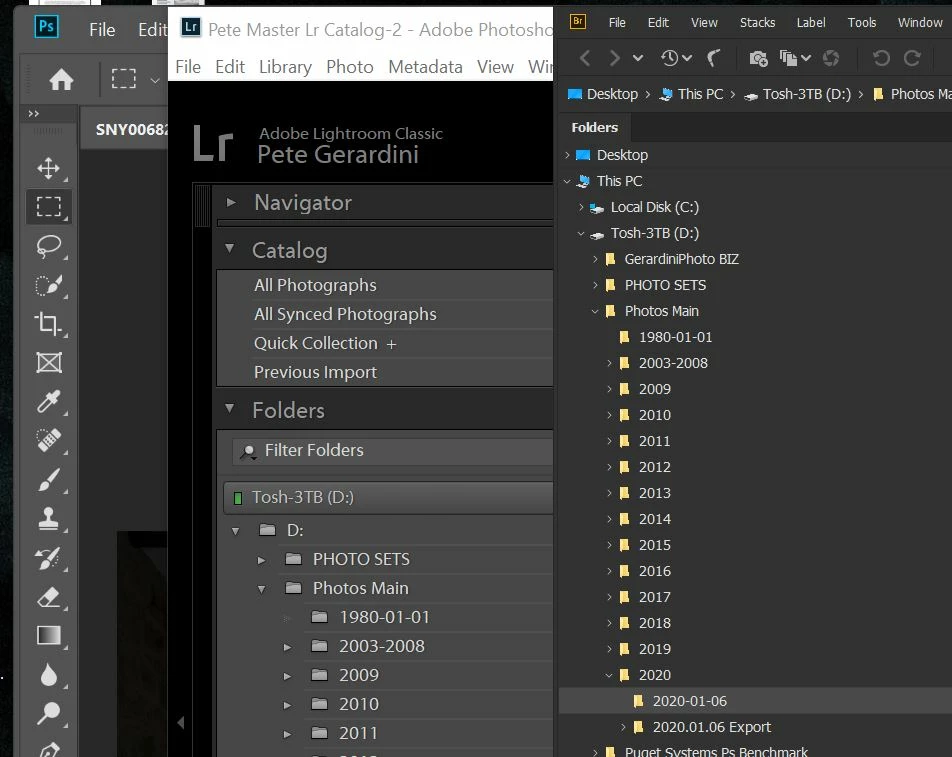Open the Bridge Tools menu
The image size is (952, 757).
[x=862, y=22]
